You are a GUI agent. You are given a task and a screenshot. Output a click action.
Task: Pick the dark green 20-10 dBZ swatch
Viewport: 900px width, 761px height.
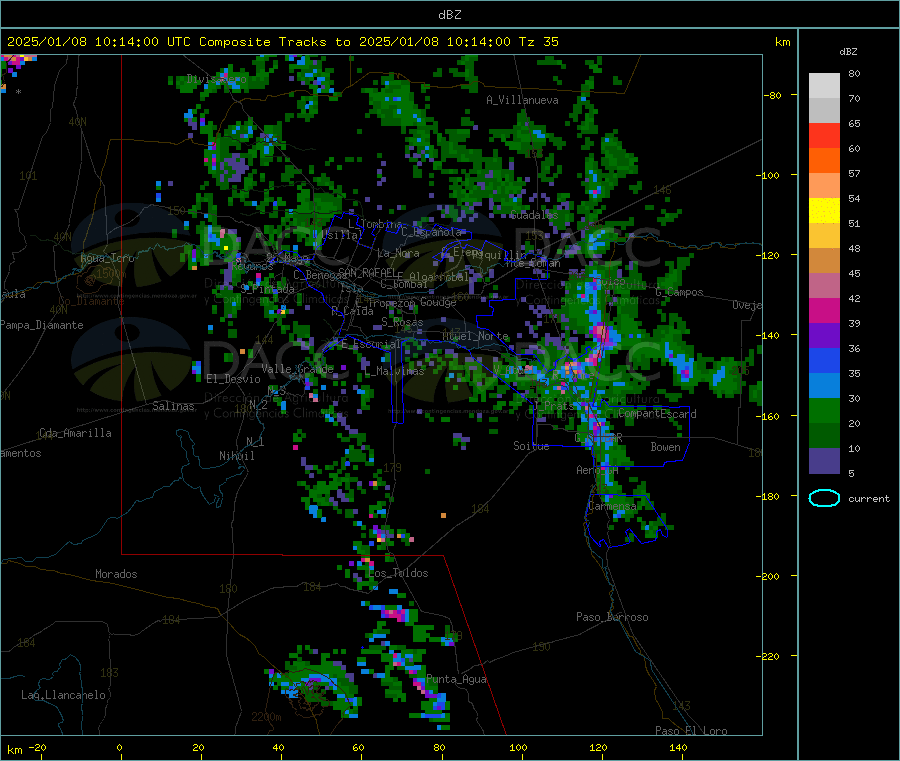(824, 436)
